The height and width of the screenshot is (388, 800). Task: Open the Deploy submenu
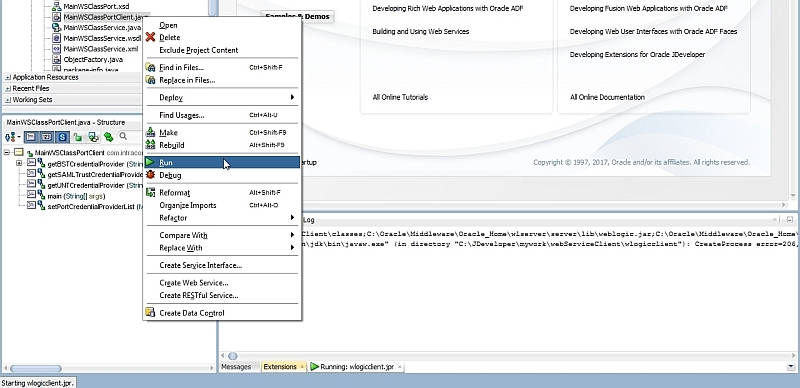tap(222, 98)
